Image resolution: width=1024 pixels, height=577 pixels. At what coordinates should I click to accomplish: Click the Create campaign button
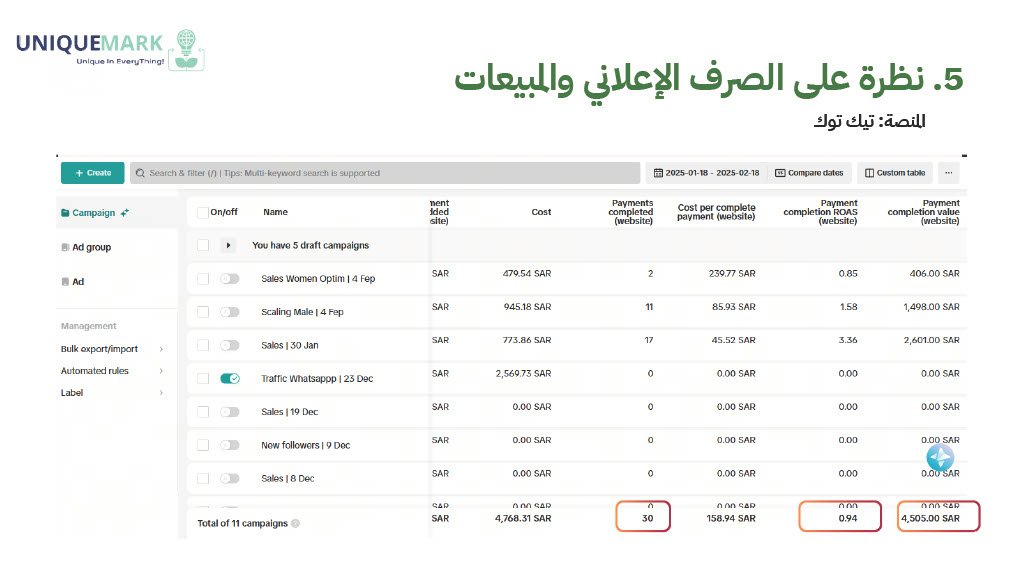(92, 173)
